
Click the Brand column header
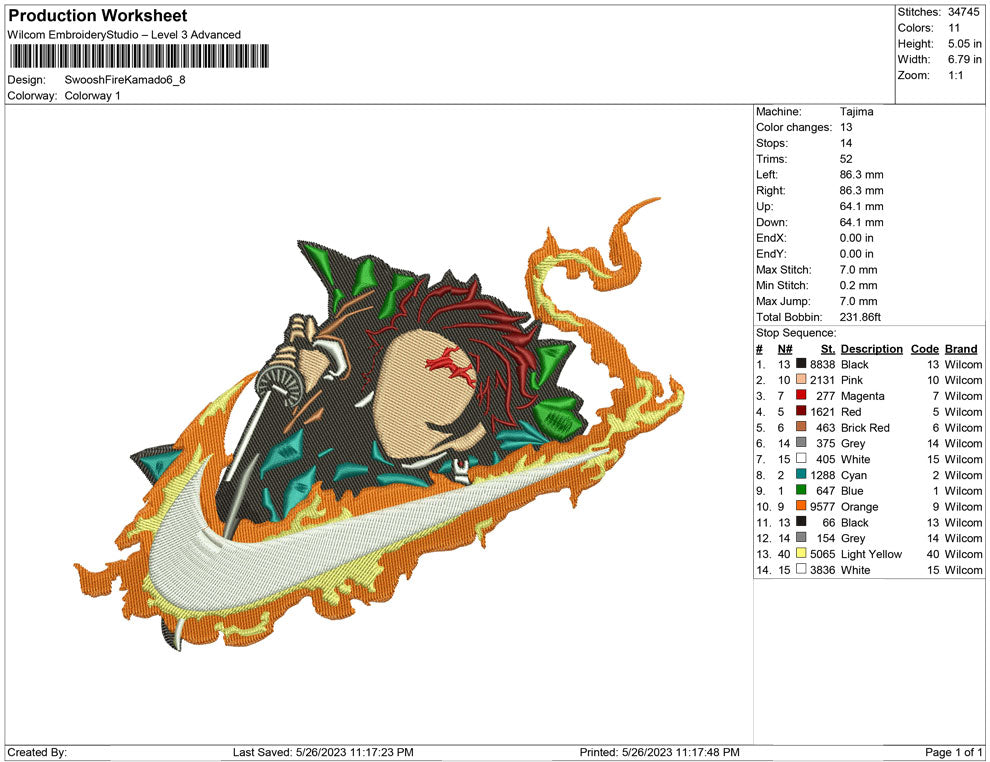click(961, 349)
